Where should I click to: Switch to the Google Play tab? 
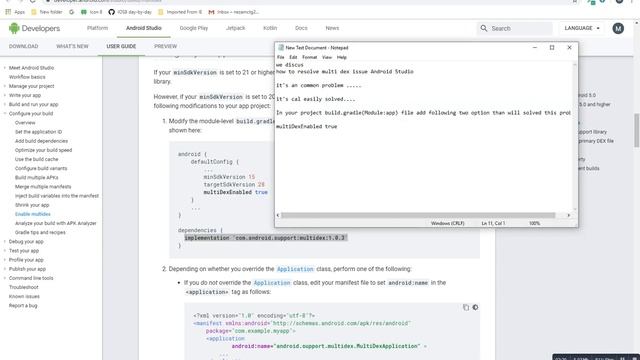click(194, 28)
